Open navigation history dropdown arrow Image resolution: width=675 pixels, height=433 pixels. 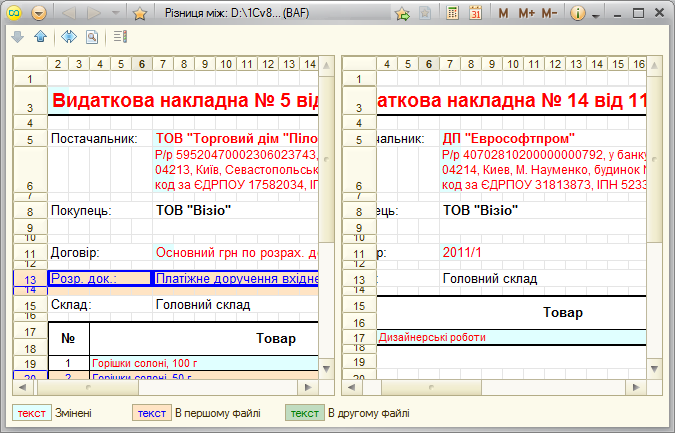tap(115, 13)
